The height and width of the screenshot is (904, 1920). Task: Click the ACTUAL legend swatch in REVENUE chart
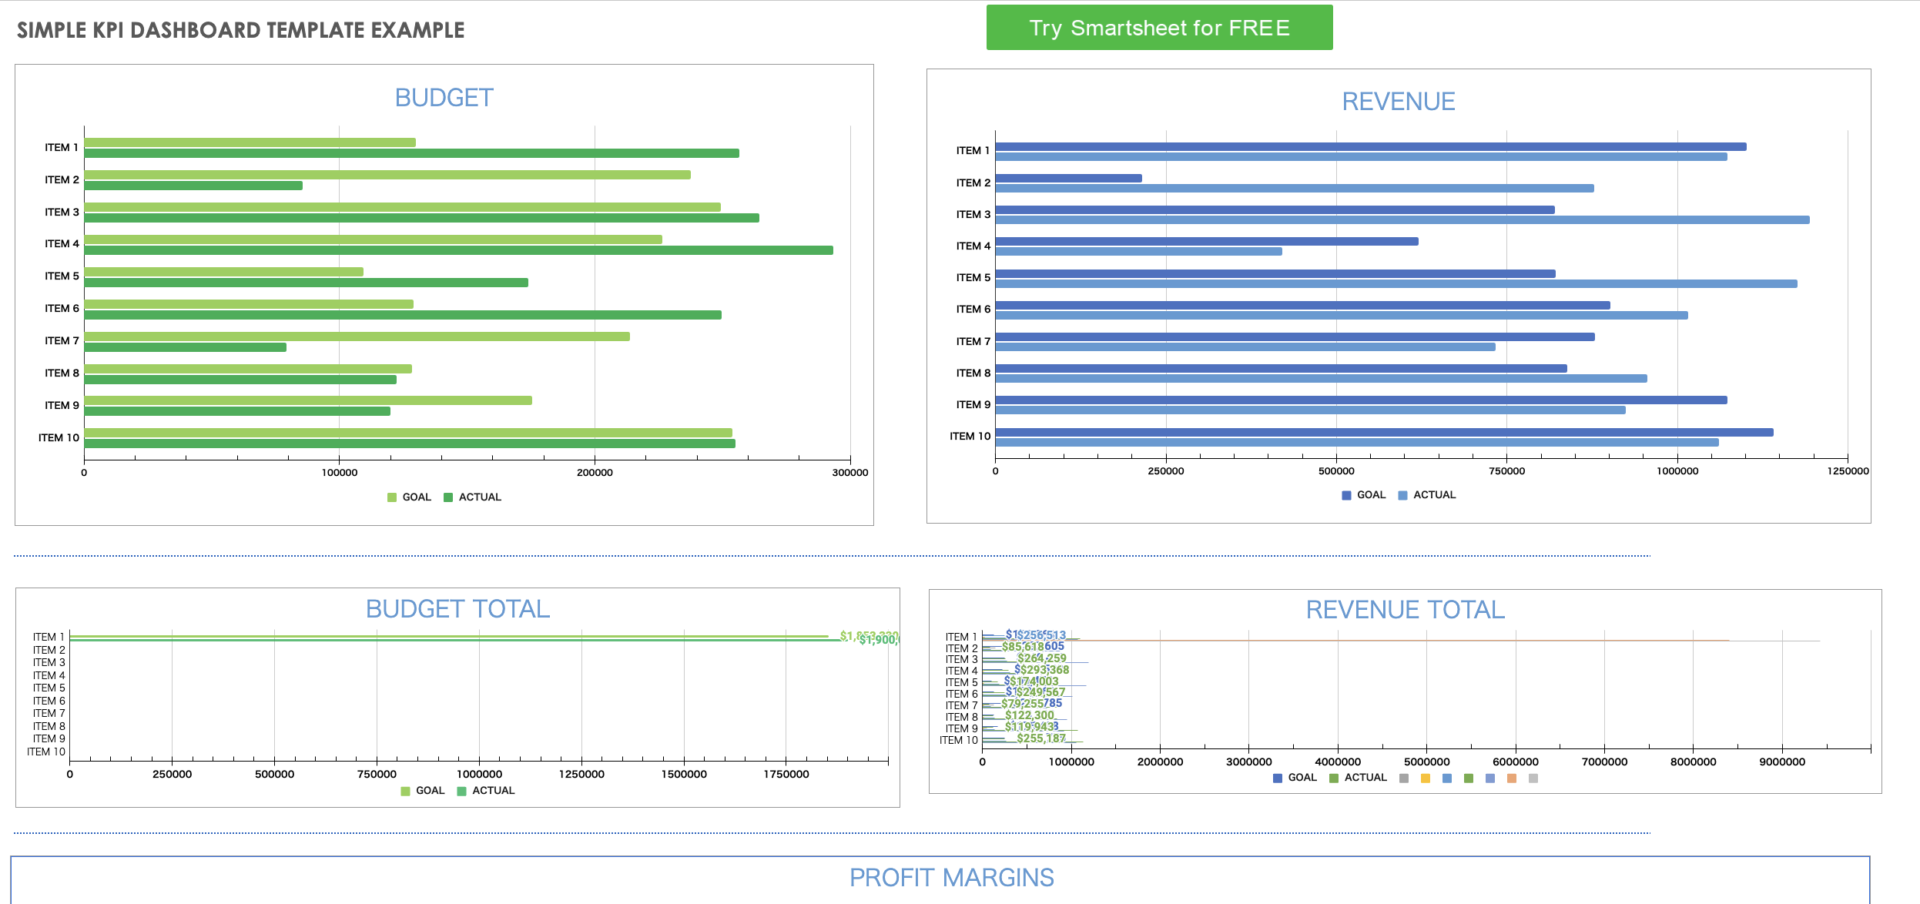click(1404, 494)
